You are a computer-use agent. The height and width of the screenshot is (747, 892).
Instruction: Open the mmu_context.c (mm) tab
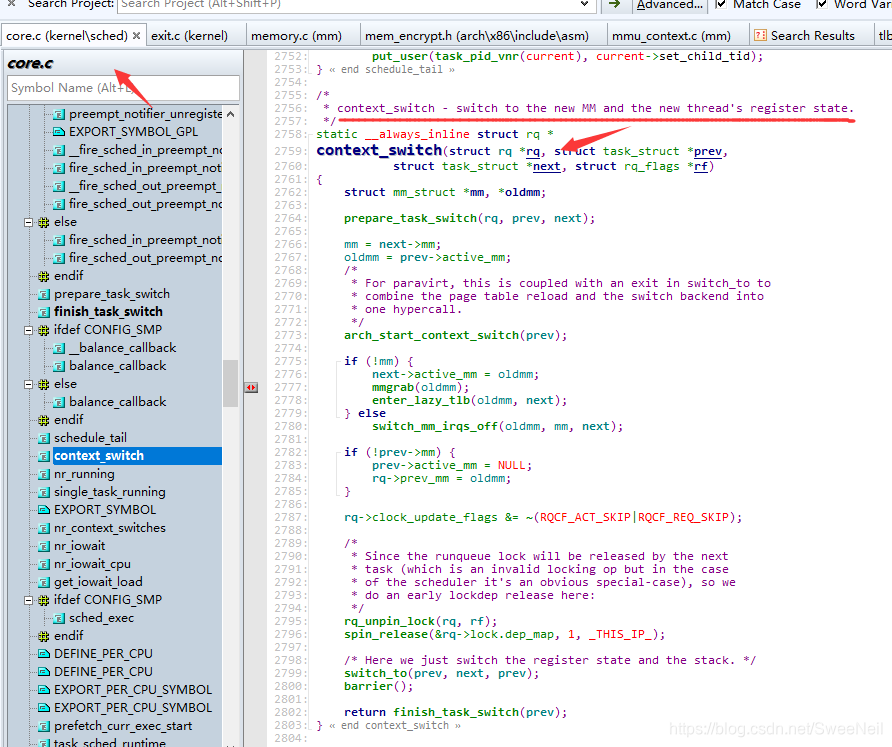671,36
